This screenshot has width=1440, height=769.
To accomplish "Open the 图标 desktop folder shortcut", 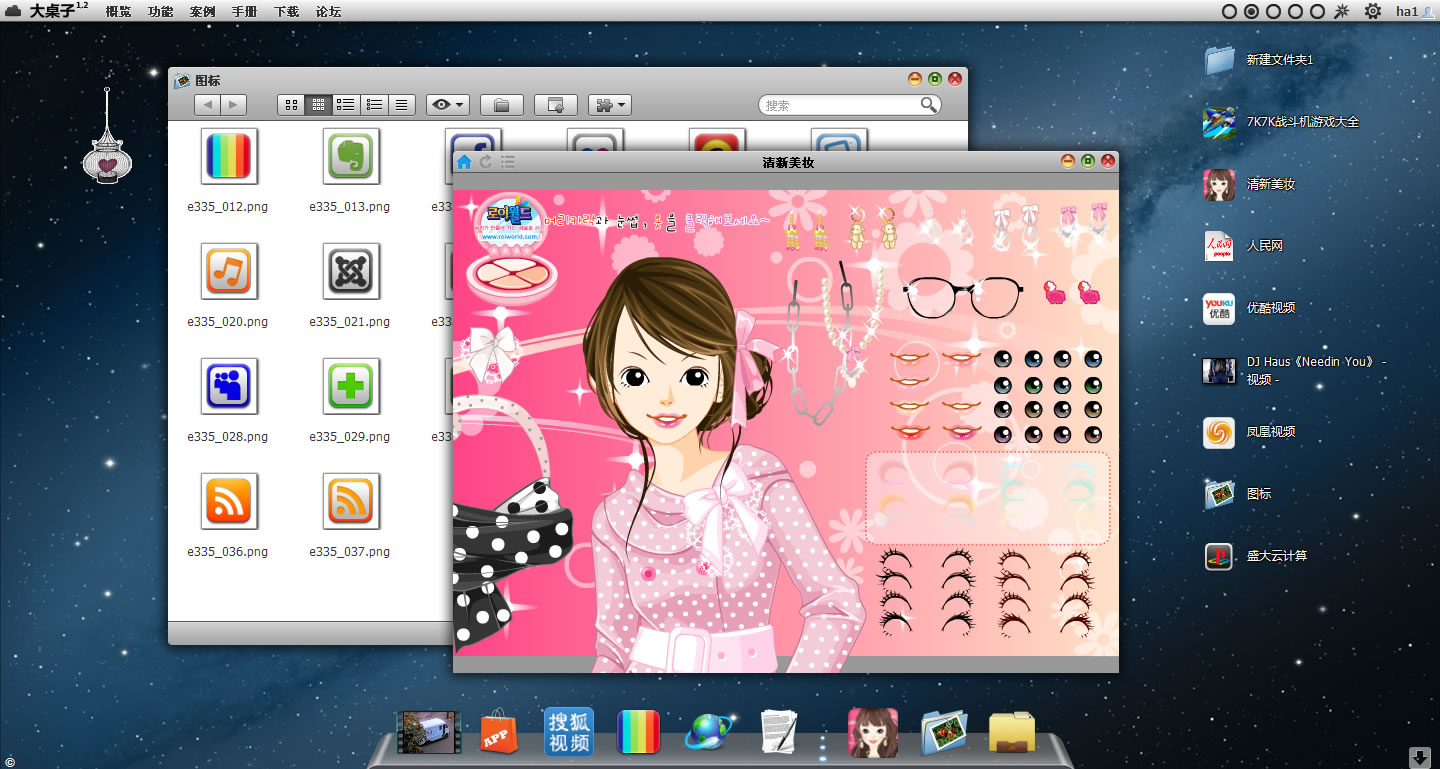I will pos(1220,494).
